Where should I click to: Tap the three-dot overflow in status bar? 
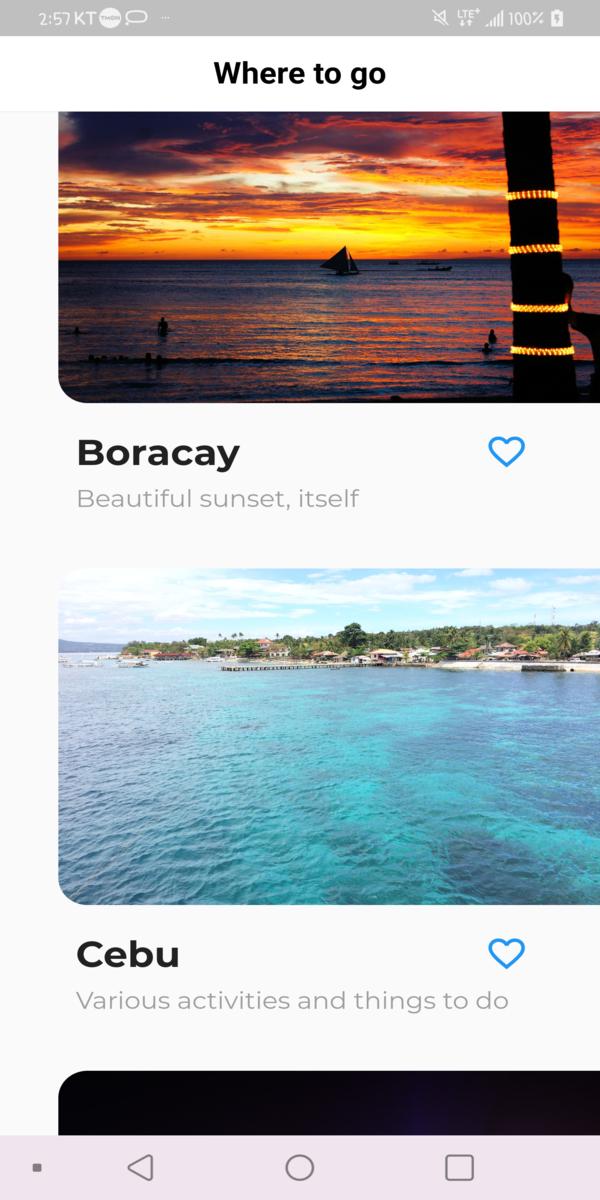pos(165,18)
